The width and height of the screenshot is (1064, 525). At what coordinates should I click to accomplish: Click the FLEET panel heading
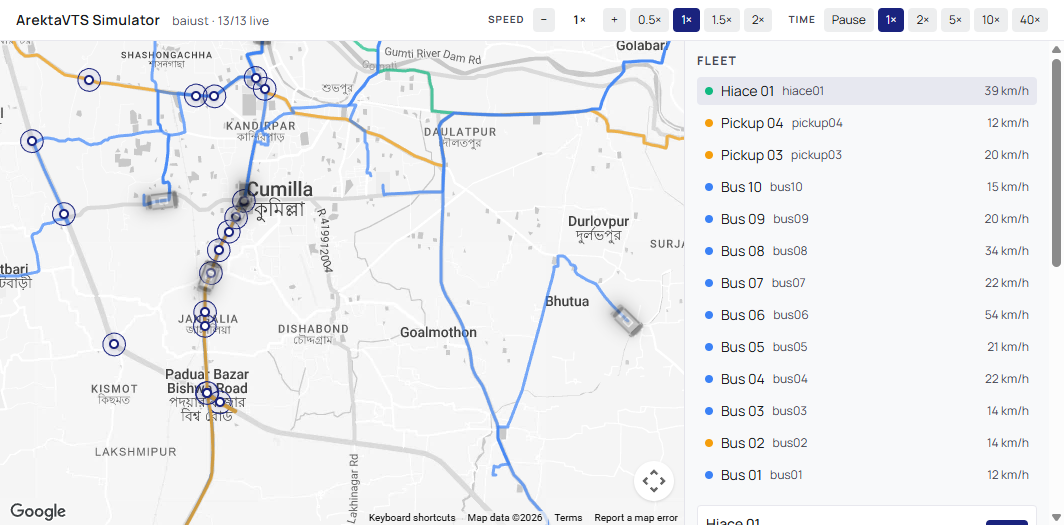[717, 61]
